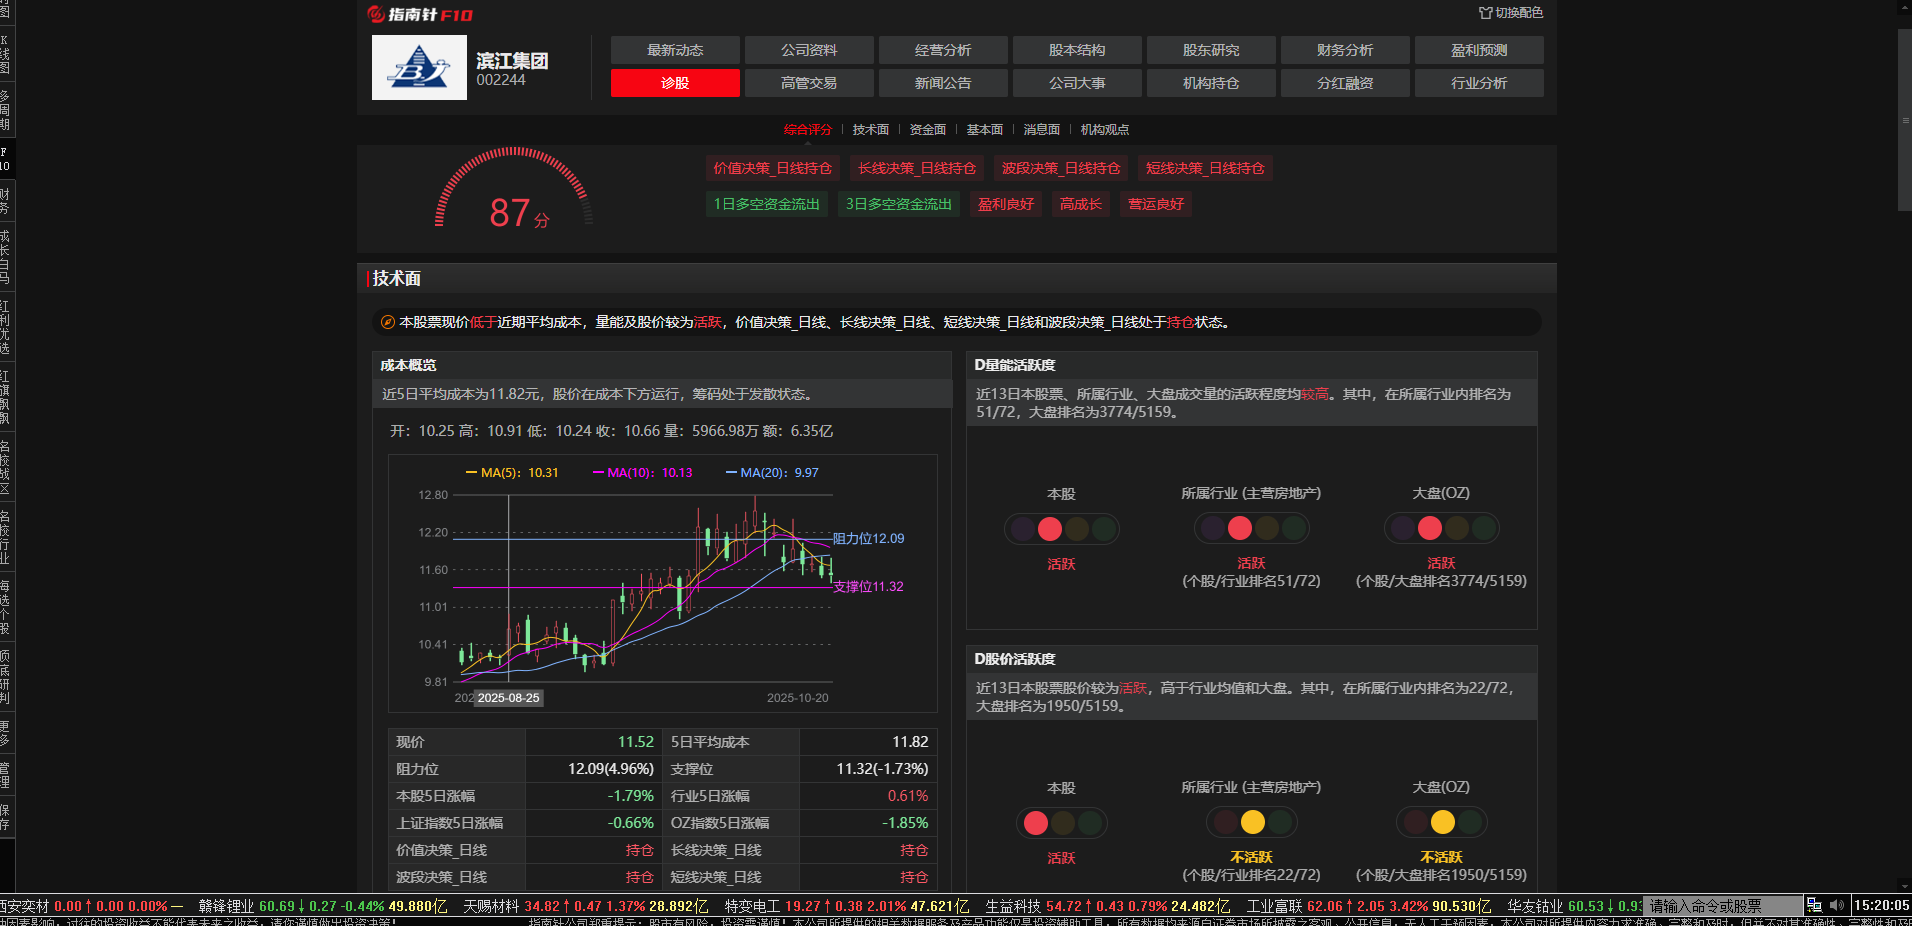
Task: Click the 价值决策_日线持仓 tag
Action: pos(773,168)
